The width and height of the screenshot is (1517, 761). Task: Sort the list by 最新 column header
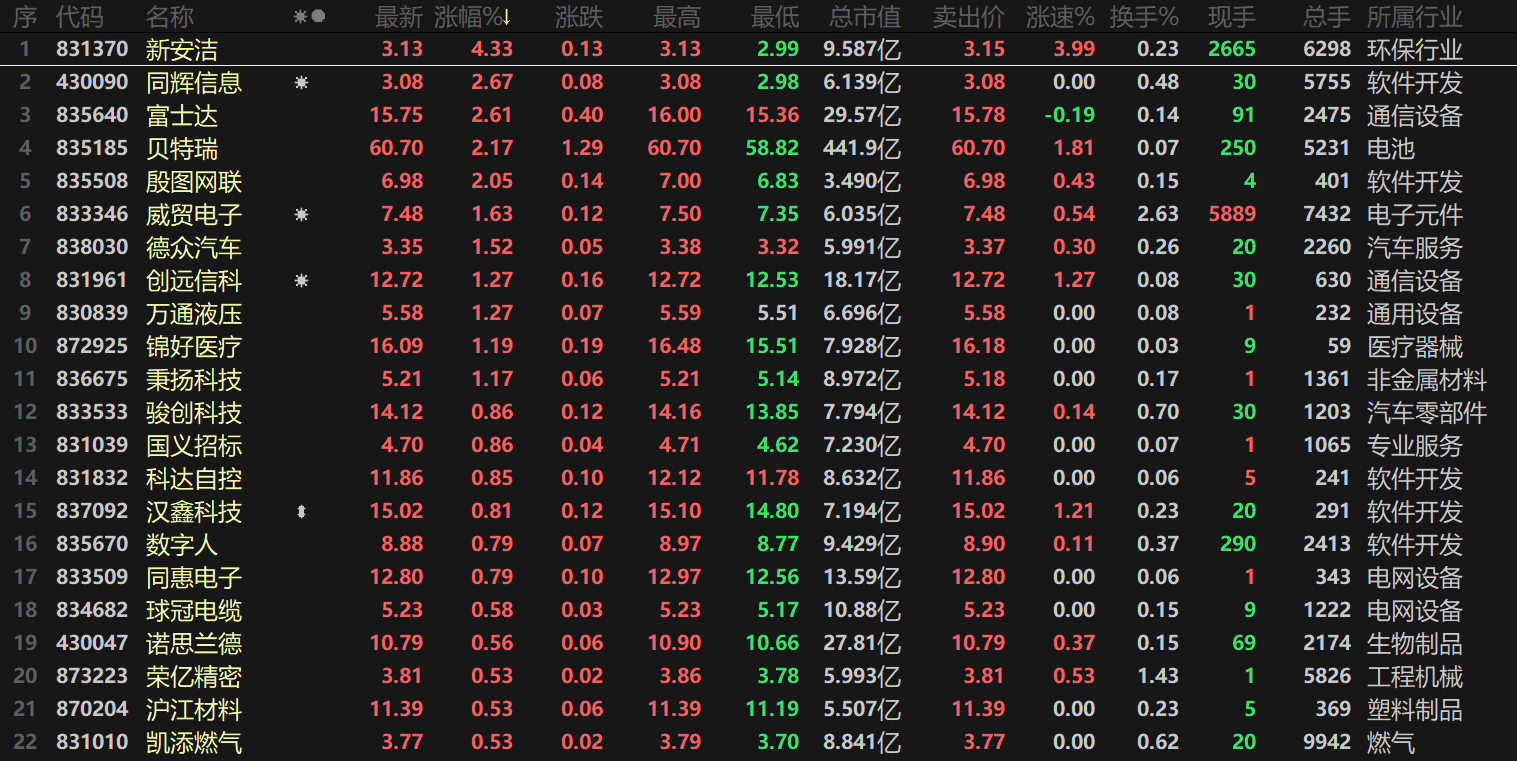398,17
